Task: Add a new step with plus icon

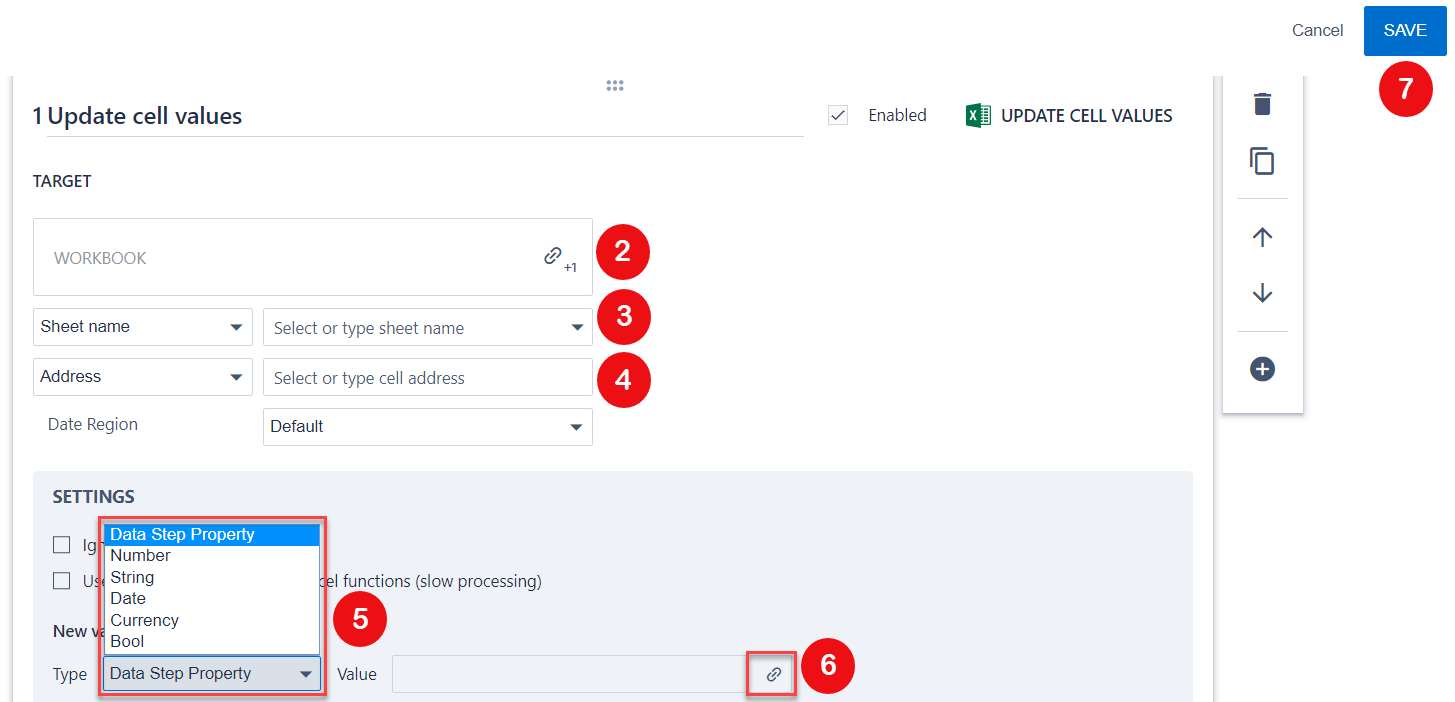Action: pos(1262,369)
